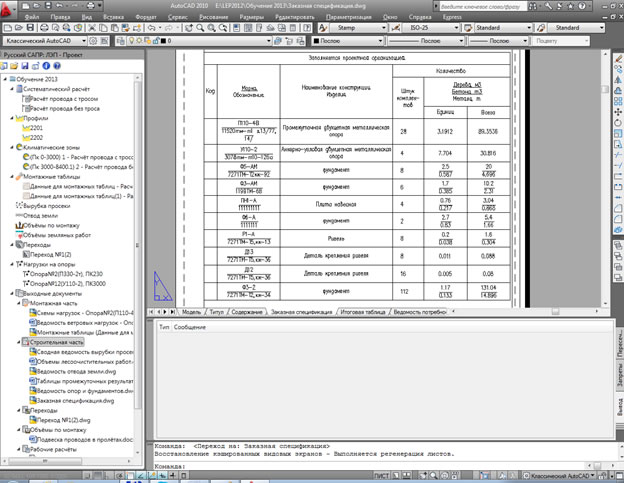This screenshot has height=483, width=624.
Task: Click the Help question mark toolbar icon
Action: 307,28
